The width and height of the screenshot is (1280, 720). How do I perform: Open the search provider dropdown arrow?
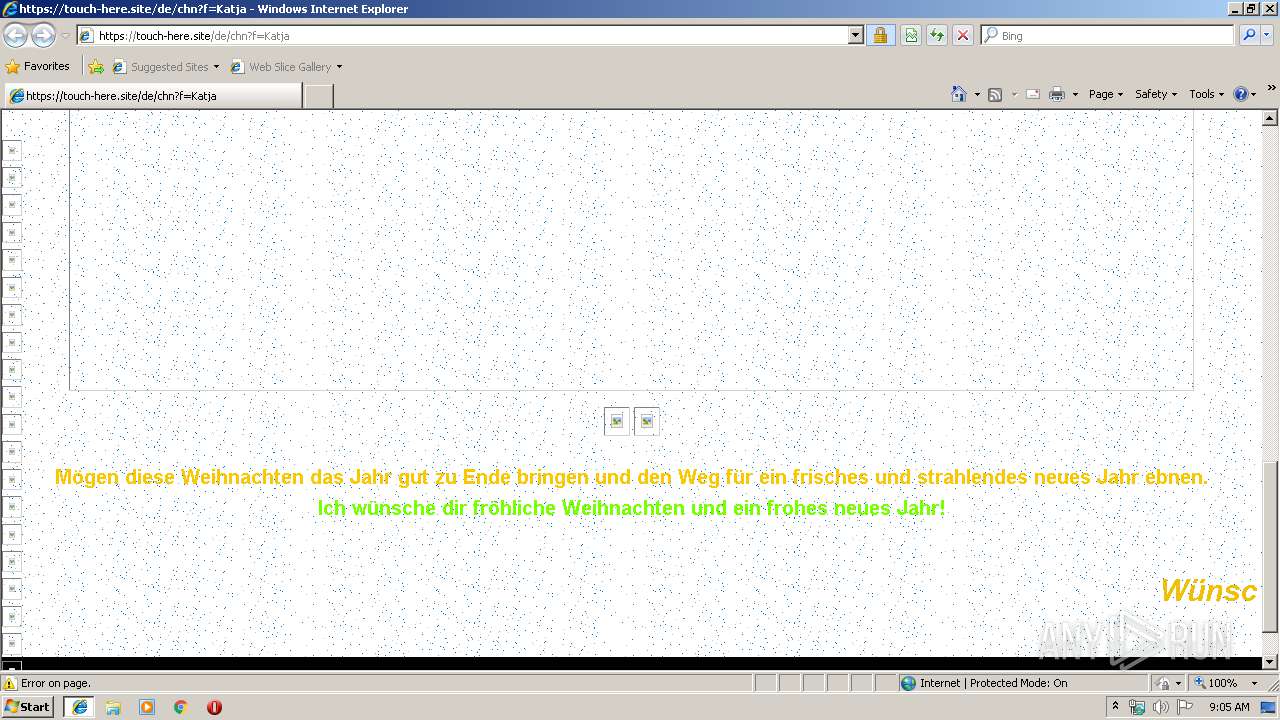(1268, 35)
